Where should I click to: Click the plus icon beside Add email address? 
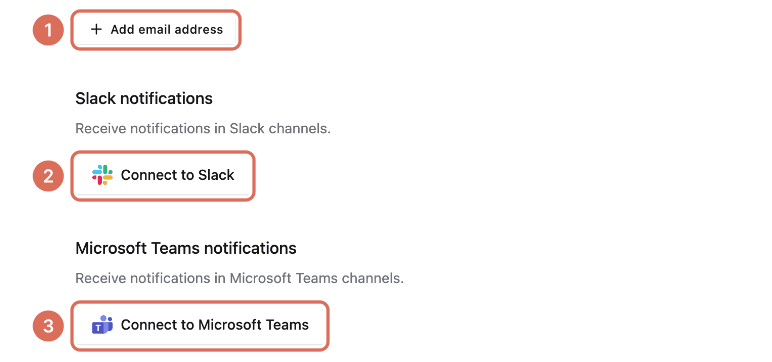click(x=96, y=30)
